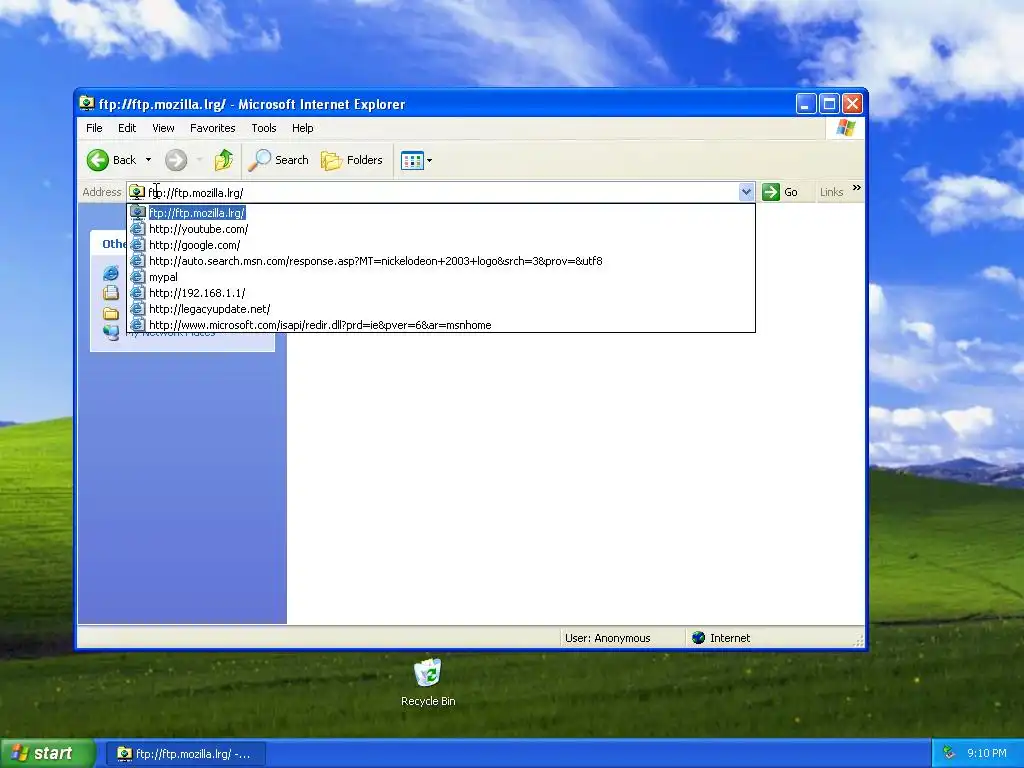This screenshot has height=768, width=1024.
Task: Click the green Go button
Action: [780, 192]
